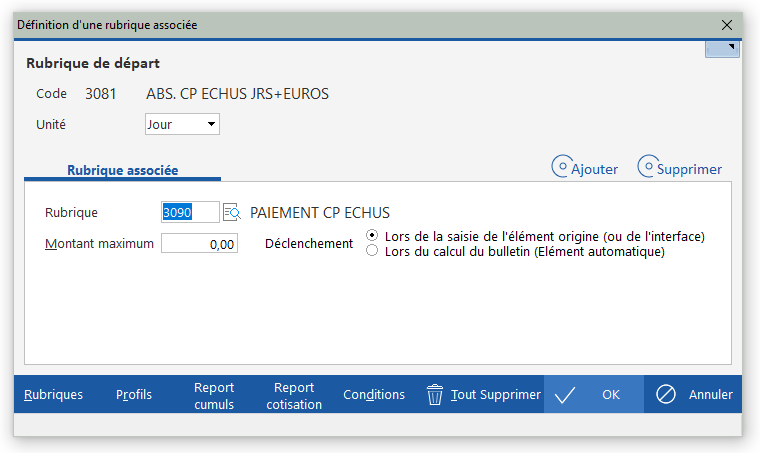Click the trash icon for Tout Supprimer

point(435,394)
